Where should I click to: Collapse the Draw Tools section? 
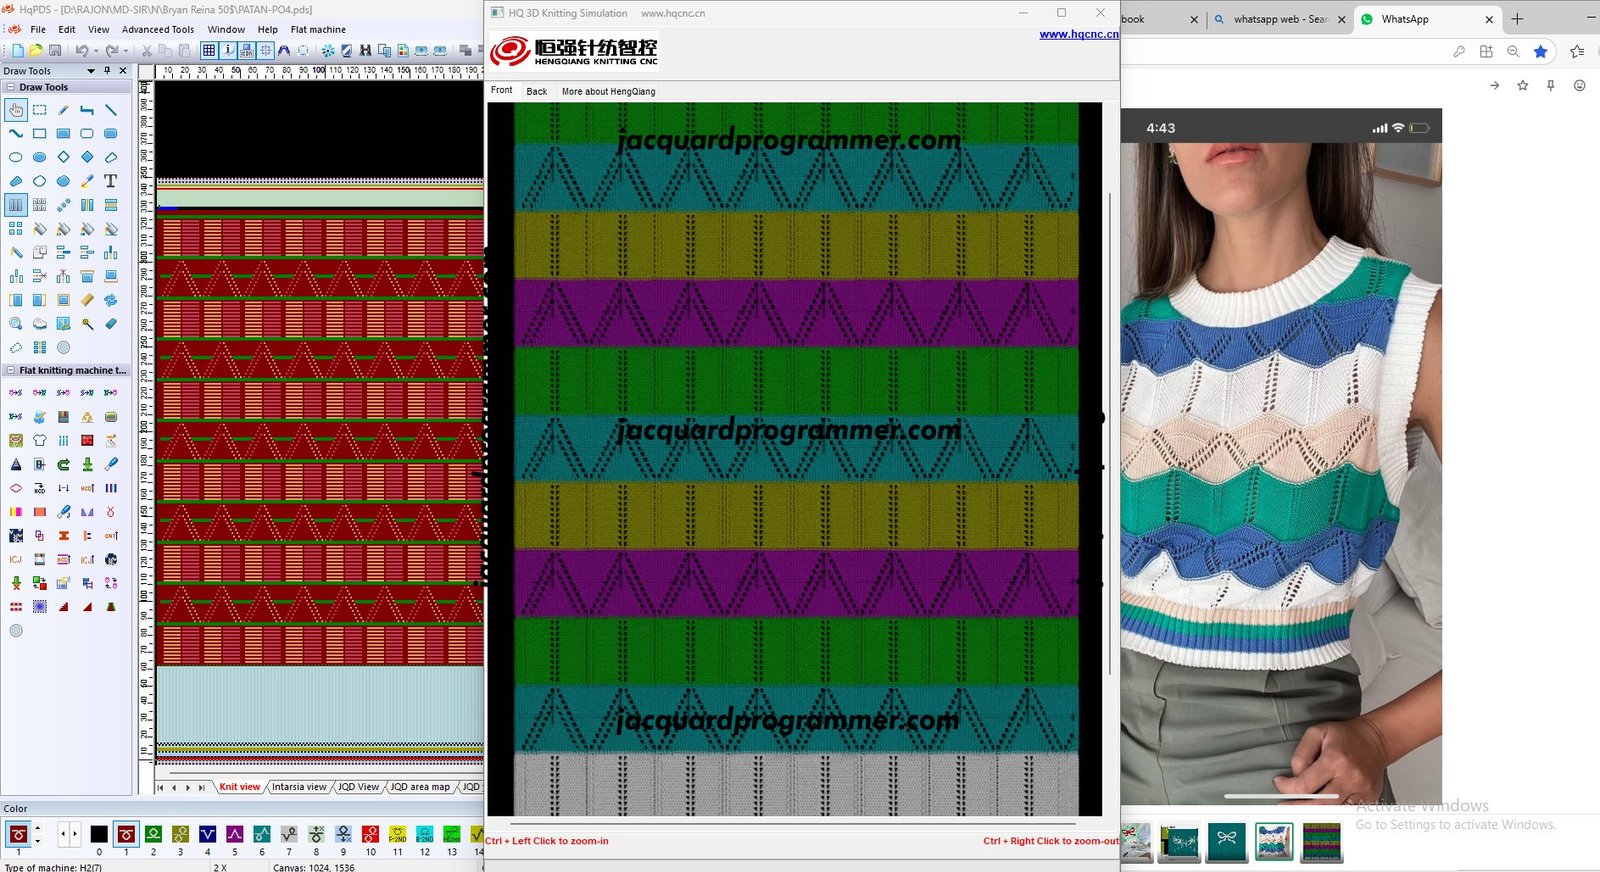[x=10, y=87]
